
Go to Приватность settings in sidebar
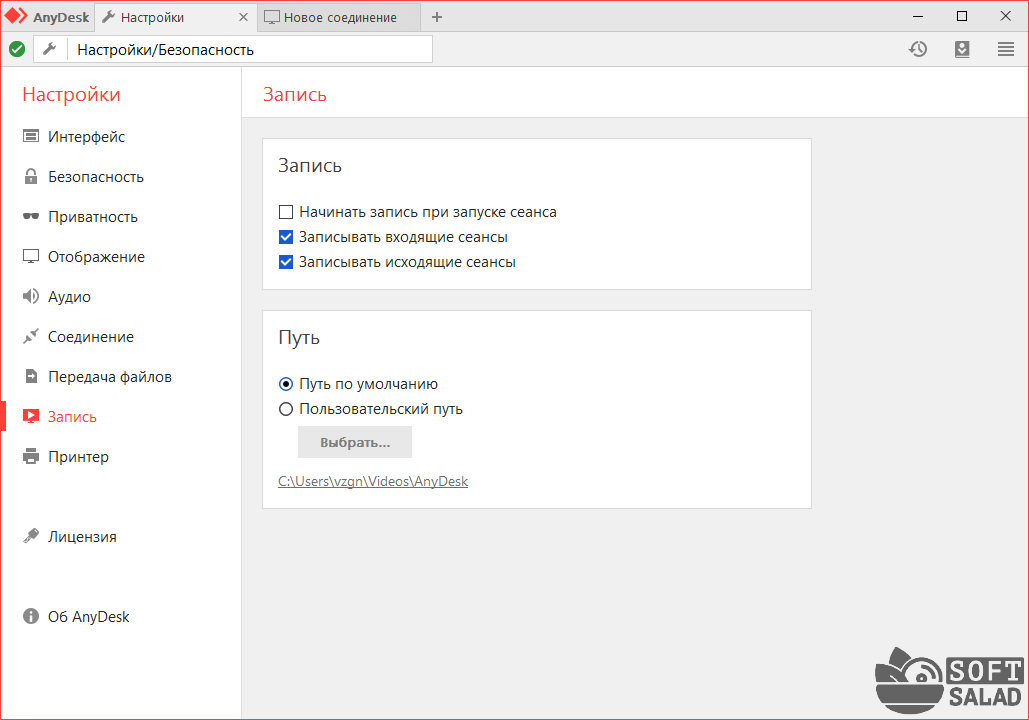coord(92,217)
